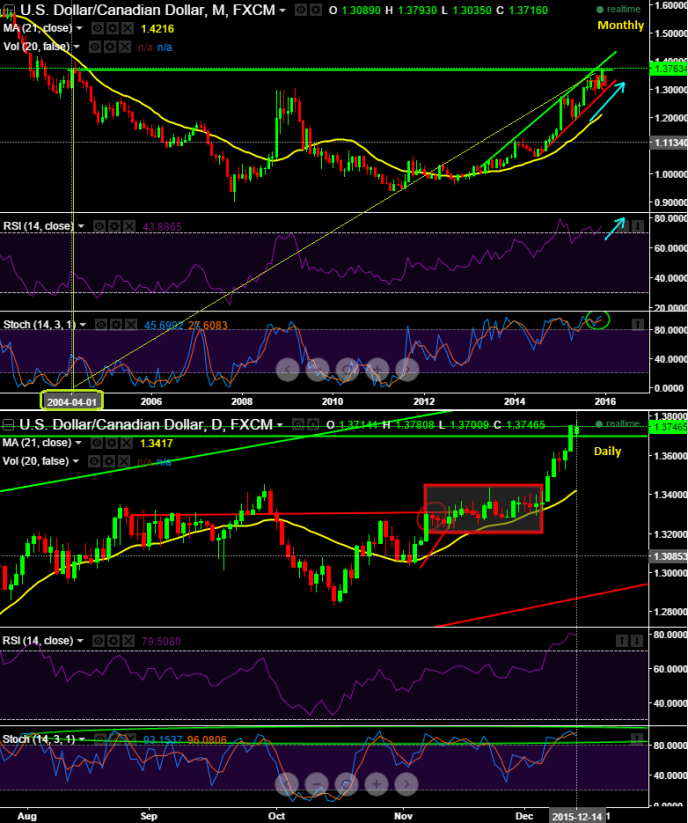This screenshot has width=688, height=823.
Task: Reset the daily chart view
Action: [x=346, y=784]
